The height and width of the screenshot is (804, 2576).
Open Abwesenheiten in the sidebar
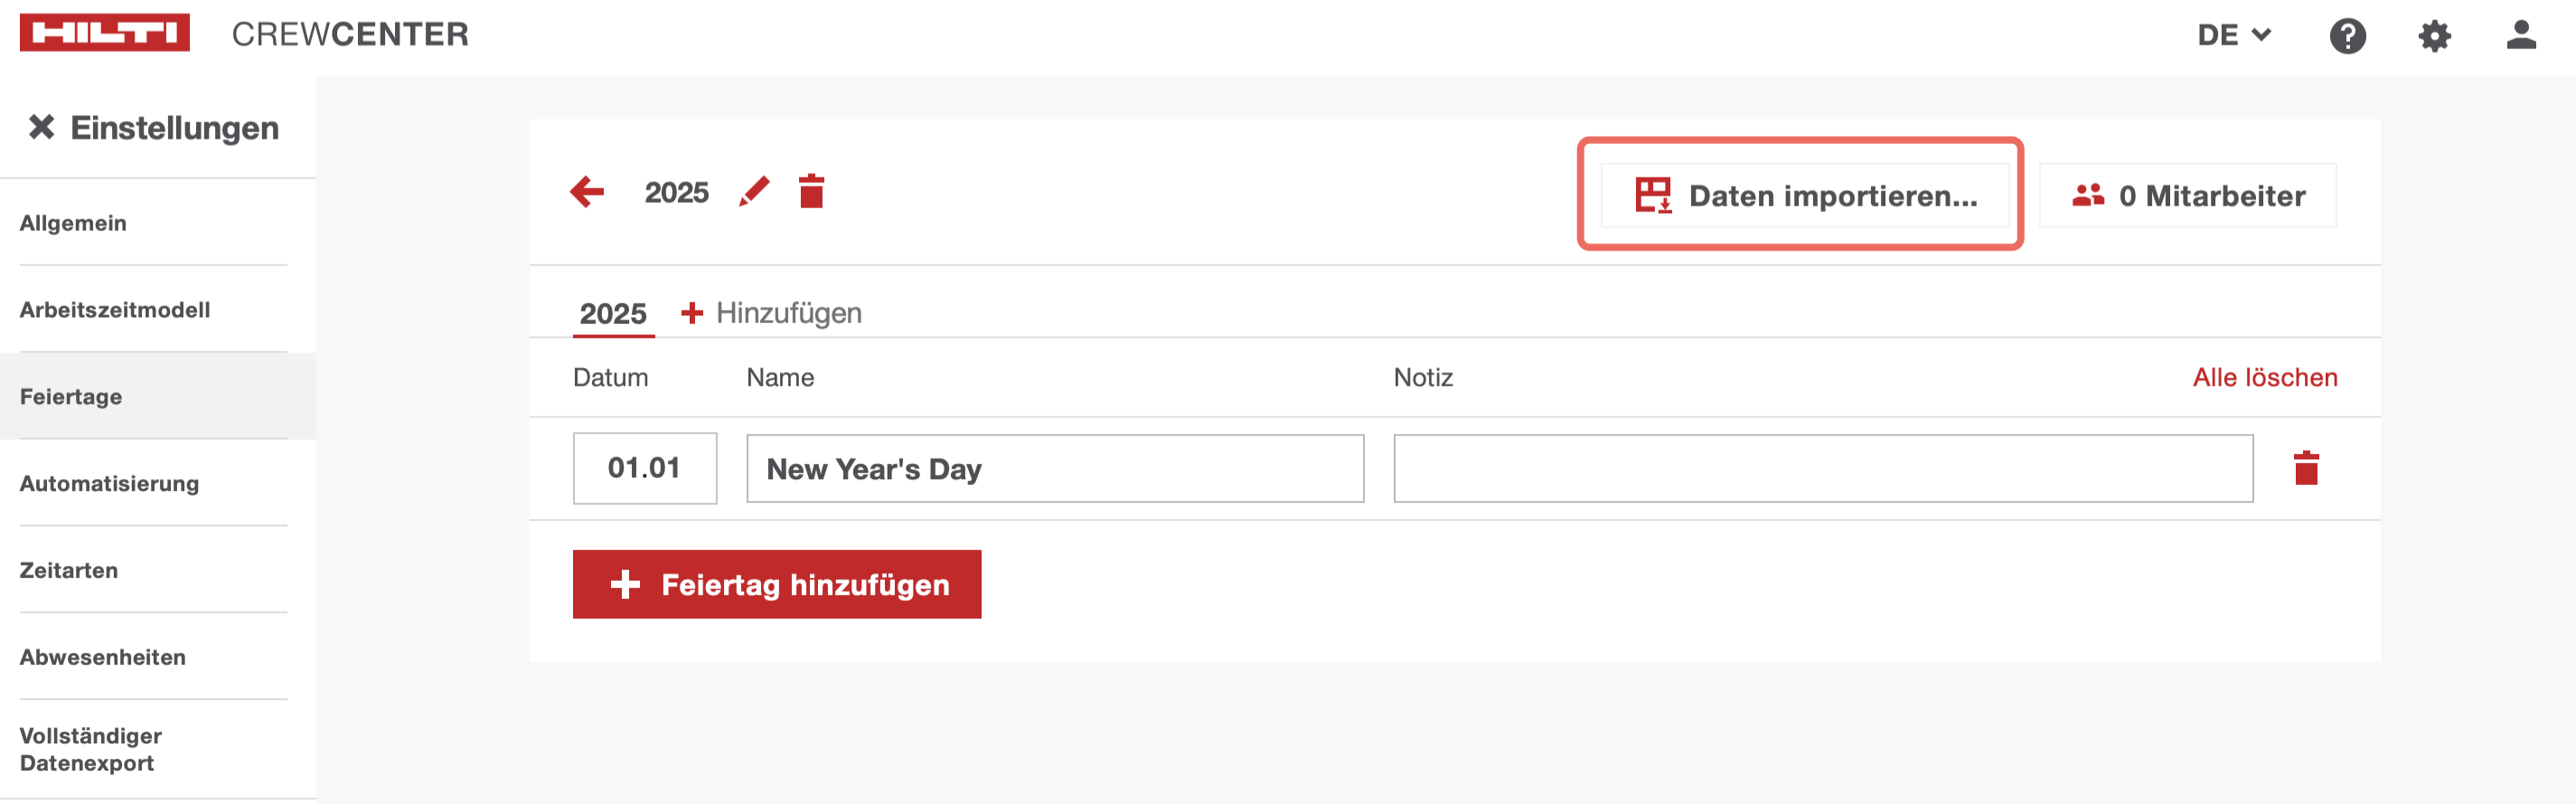click(103, 657)
